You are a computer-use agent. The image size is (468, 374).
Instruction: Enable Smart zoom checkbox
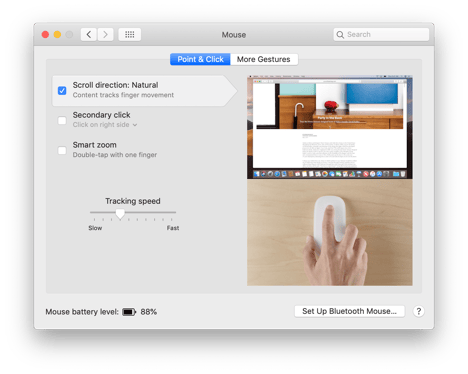[x=62, y=150]
